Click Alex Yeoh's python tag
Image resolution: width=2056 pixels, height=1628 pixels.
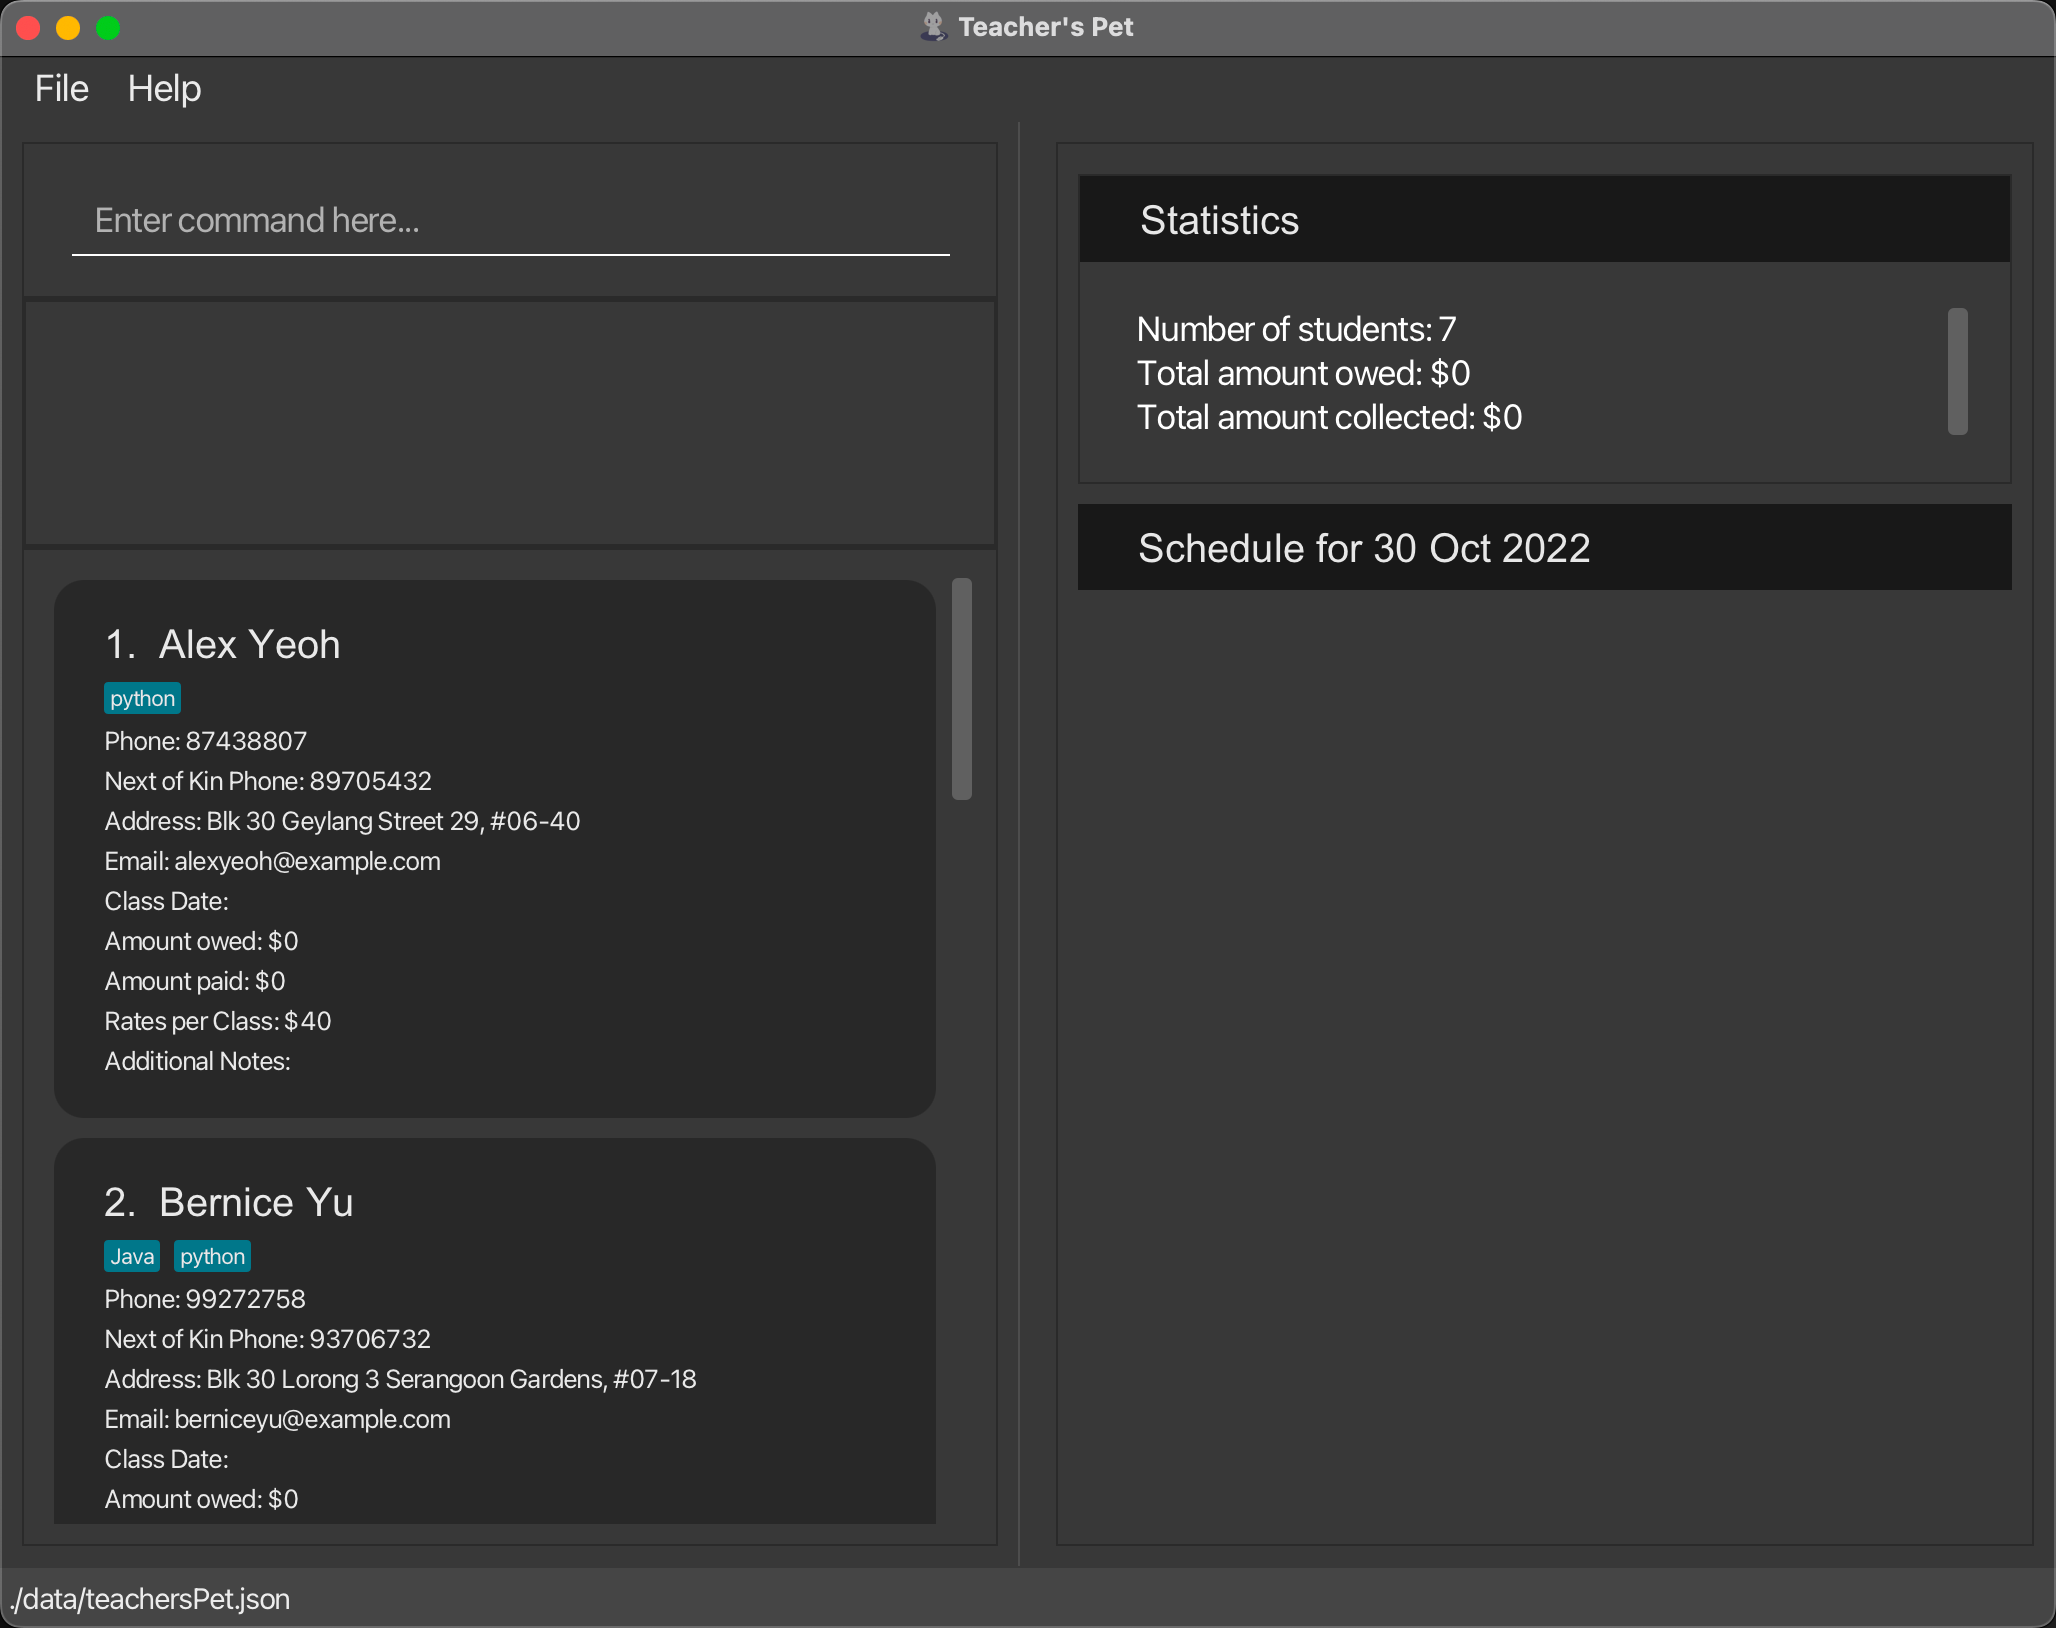tap(142, 698)
